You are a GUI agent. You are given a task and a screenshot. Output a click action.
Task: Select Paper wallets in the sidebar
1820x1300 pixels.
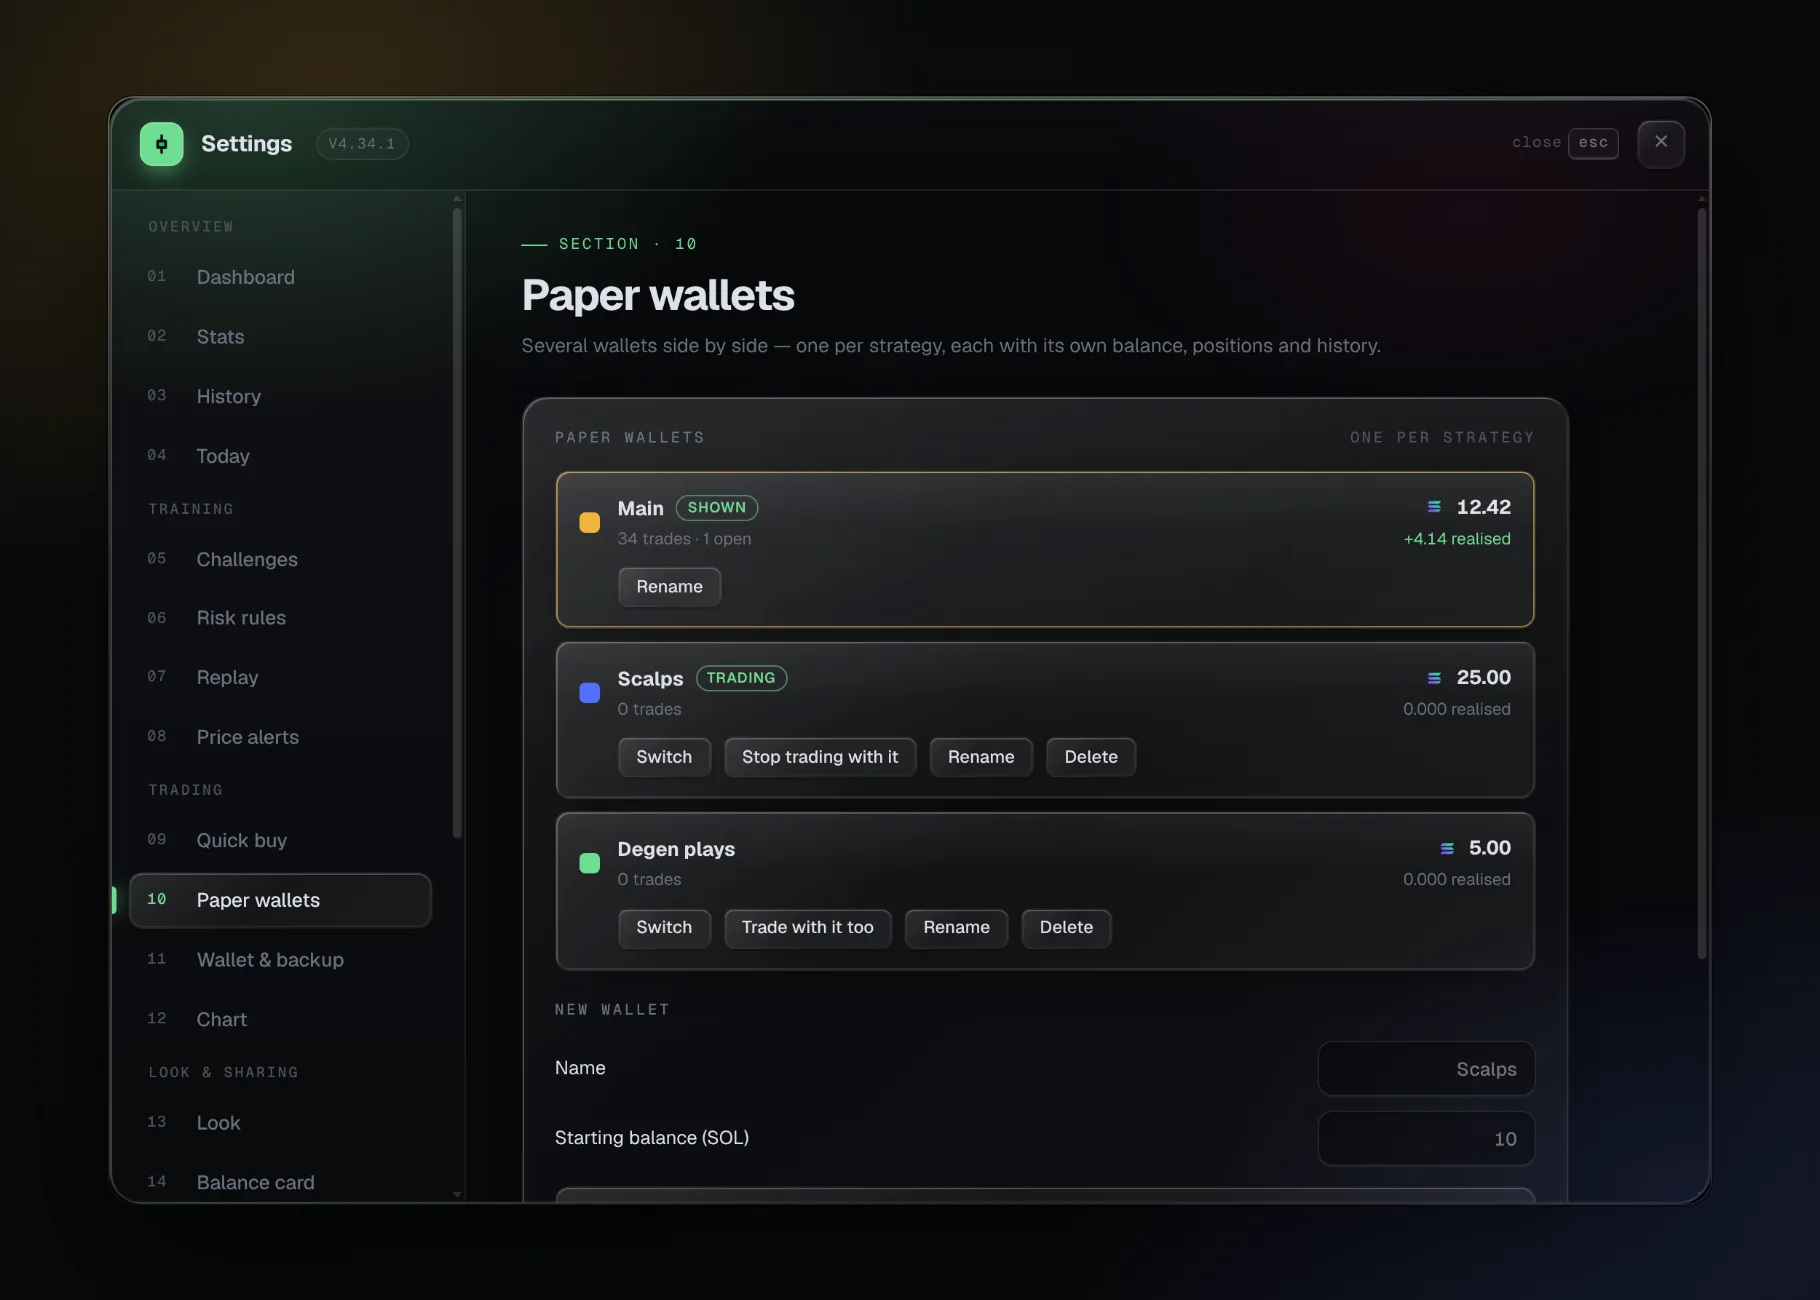pos(280,900)
